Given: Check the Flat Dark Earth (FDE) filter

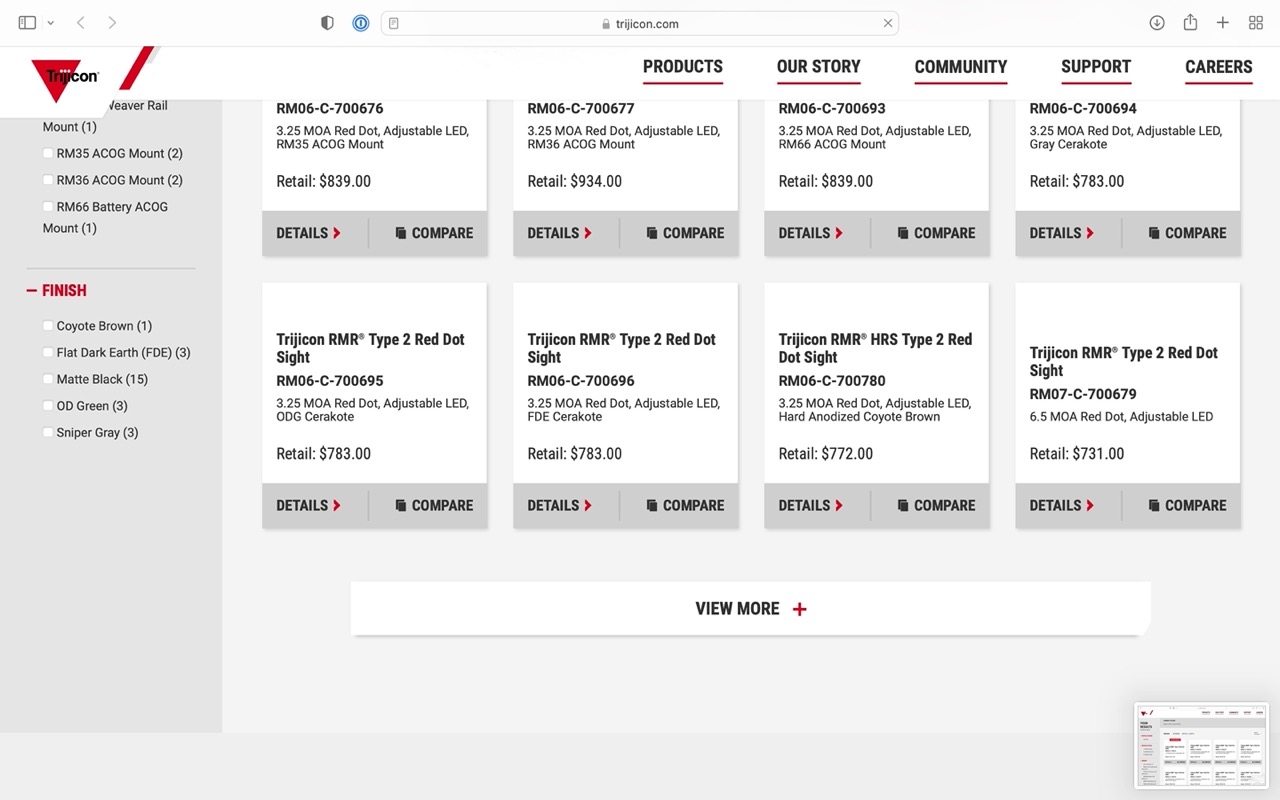Looking at the screenshot, I should 48,353.
